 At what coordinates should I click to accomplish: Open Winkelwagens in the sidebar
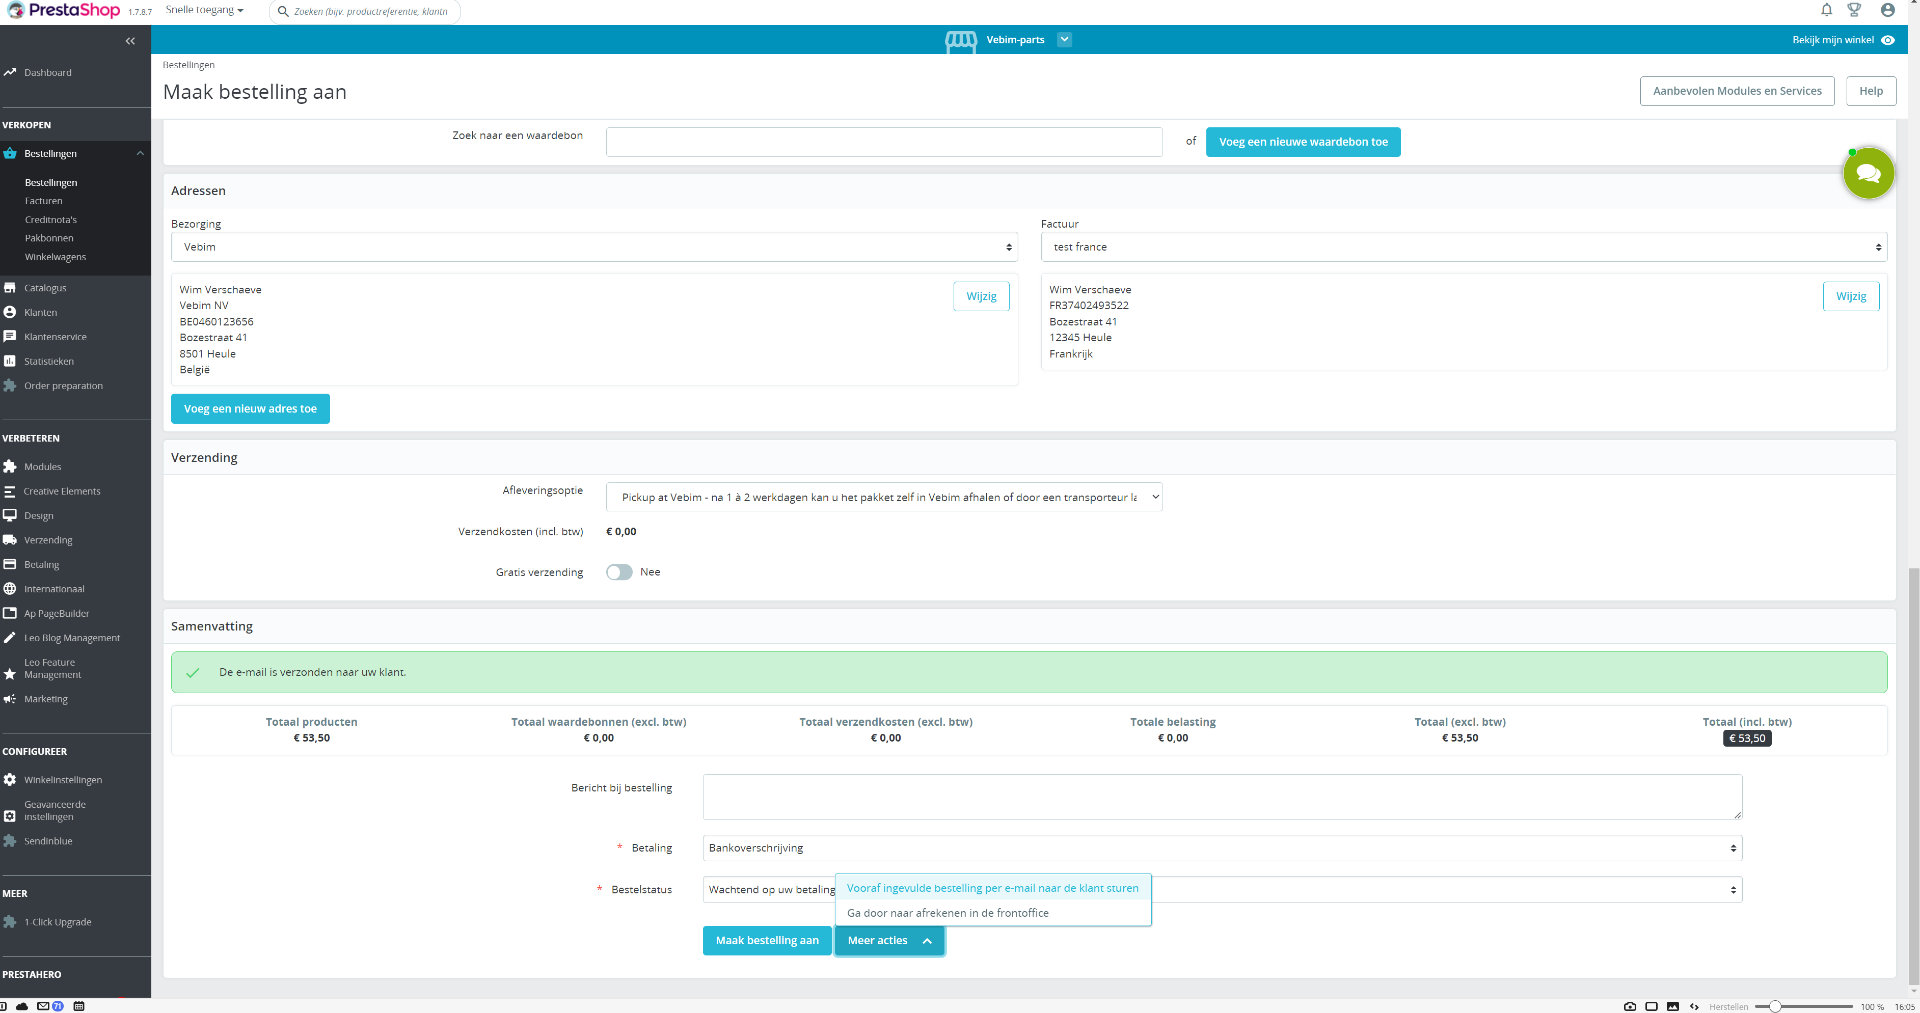pos(55,257)
